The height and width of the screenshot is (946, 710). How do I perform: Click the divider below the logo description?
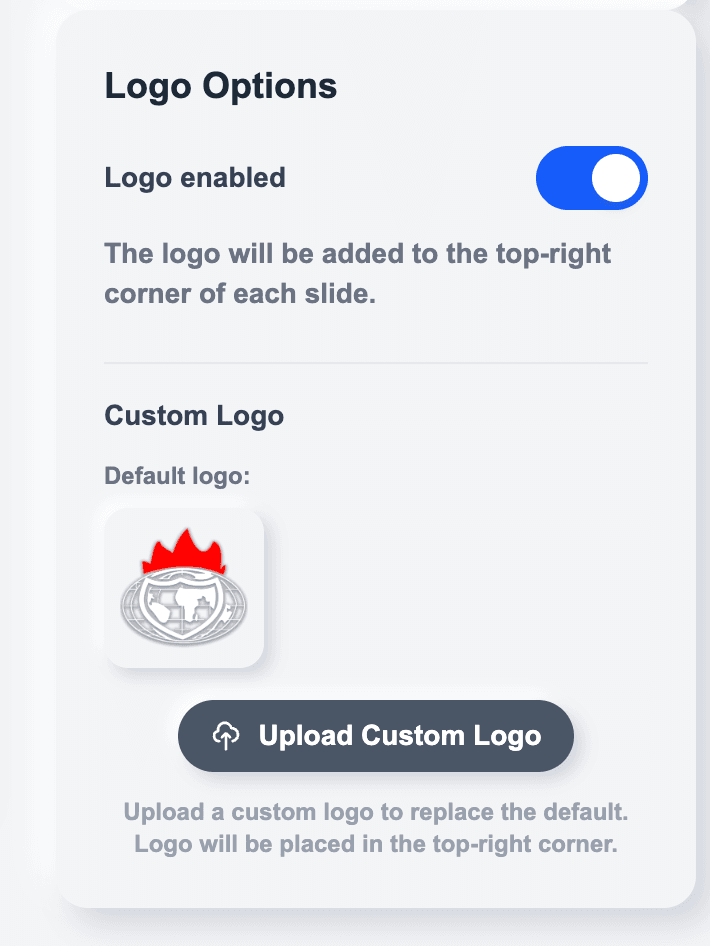375,363
